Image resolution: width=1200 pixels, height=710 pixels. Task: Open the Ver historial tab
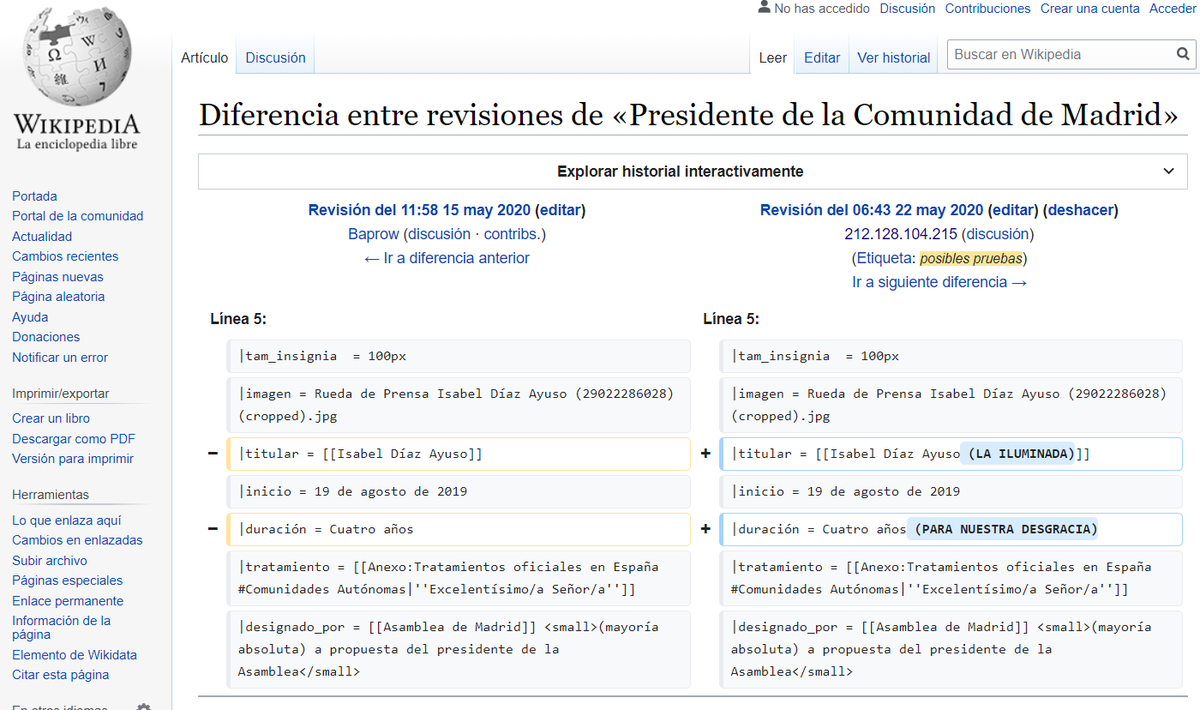point(894,58)
